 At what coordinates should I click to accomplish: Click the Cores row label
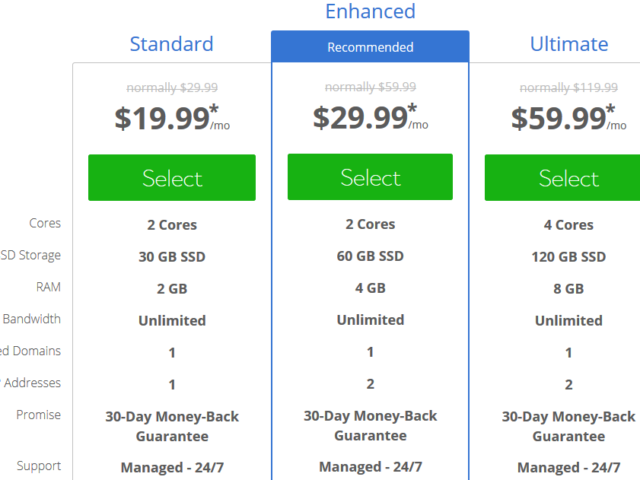click(x=45, y=223)
